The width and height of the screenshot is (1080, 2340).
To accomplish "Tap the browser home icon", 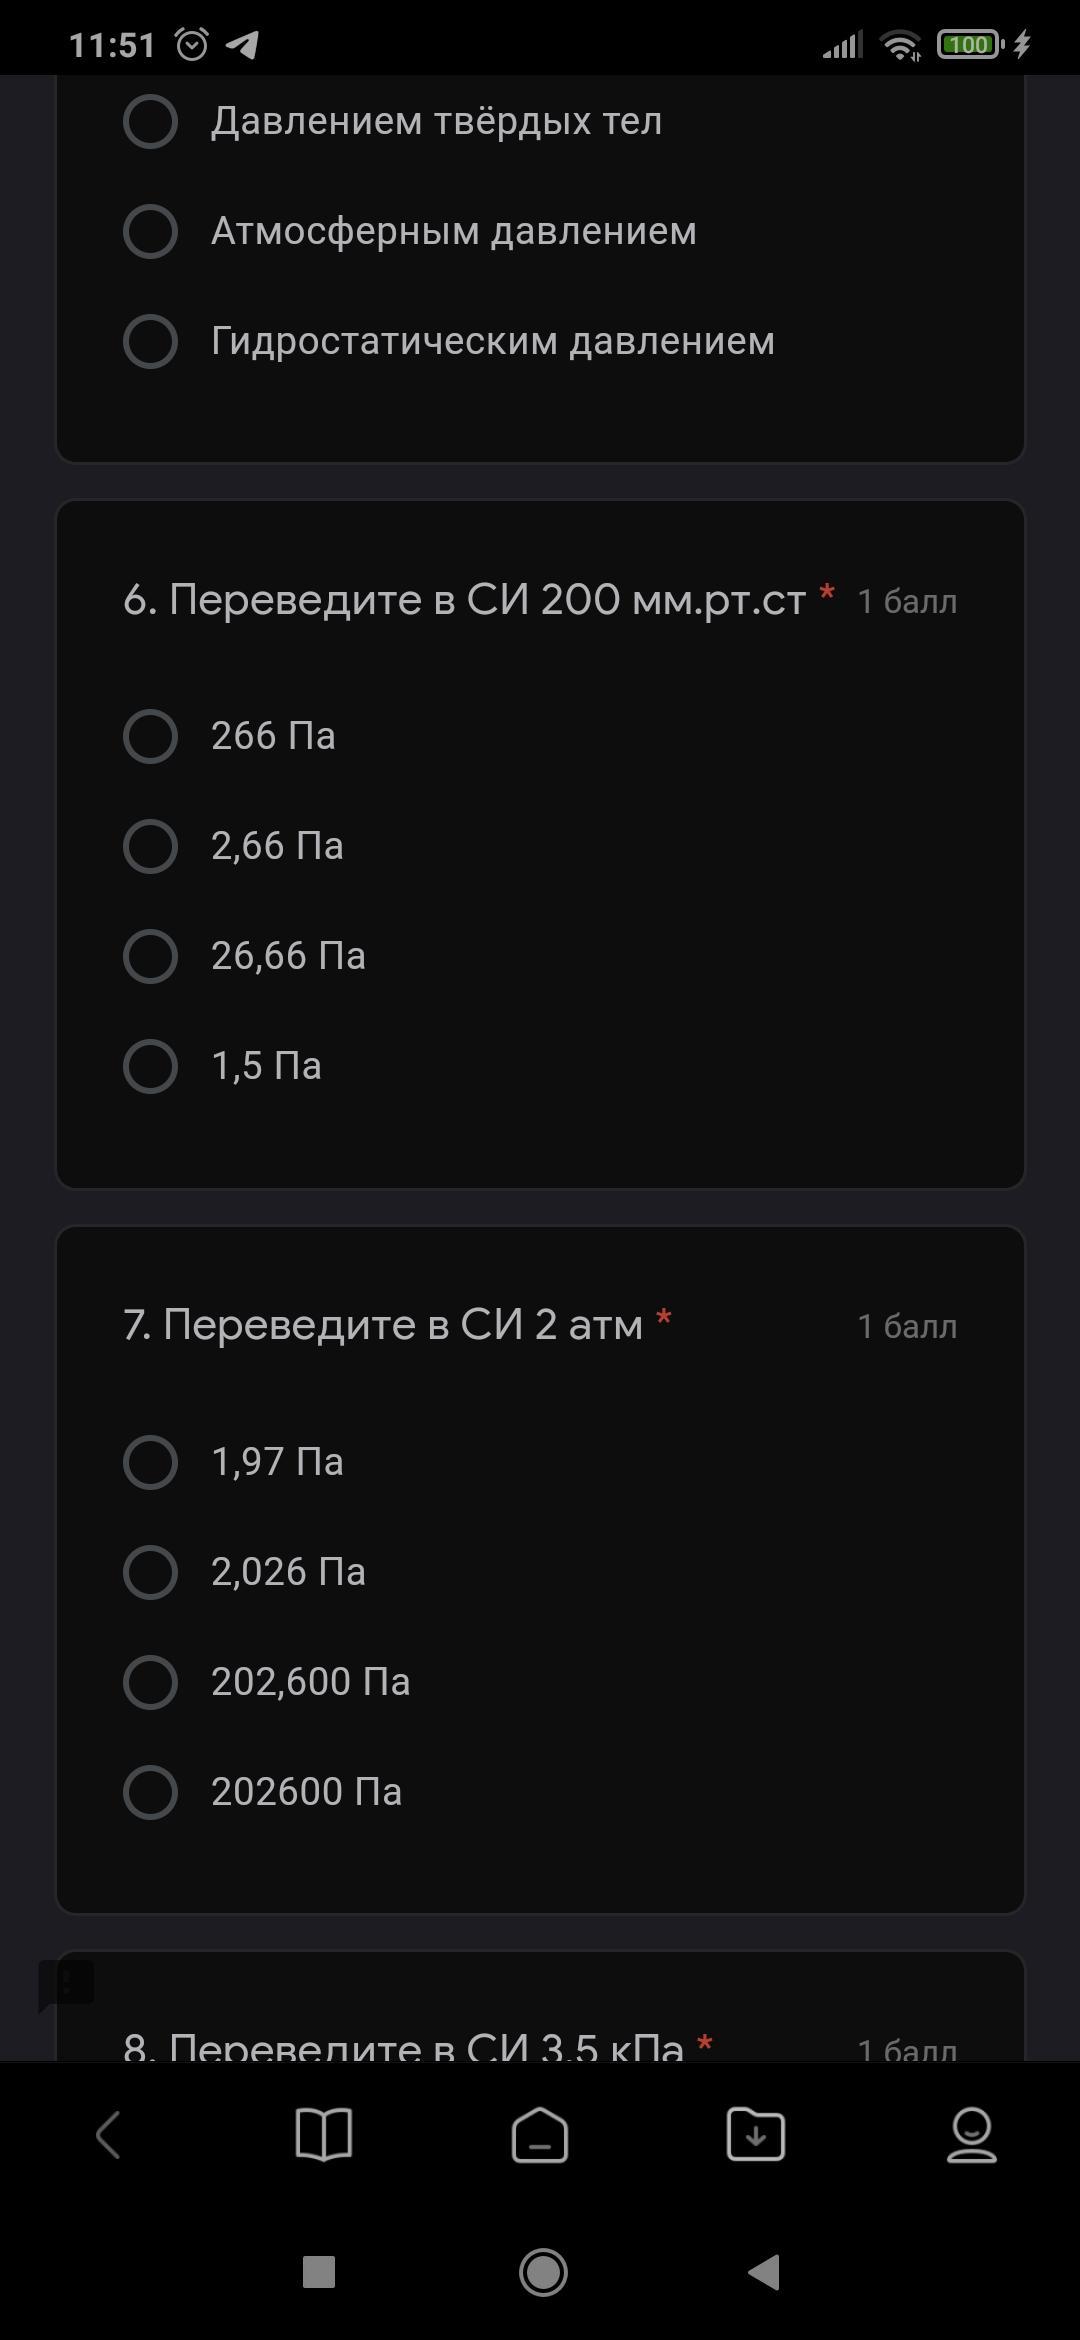I will (x=540, y=2135).
